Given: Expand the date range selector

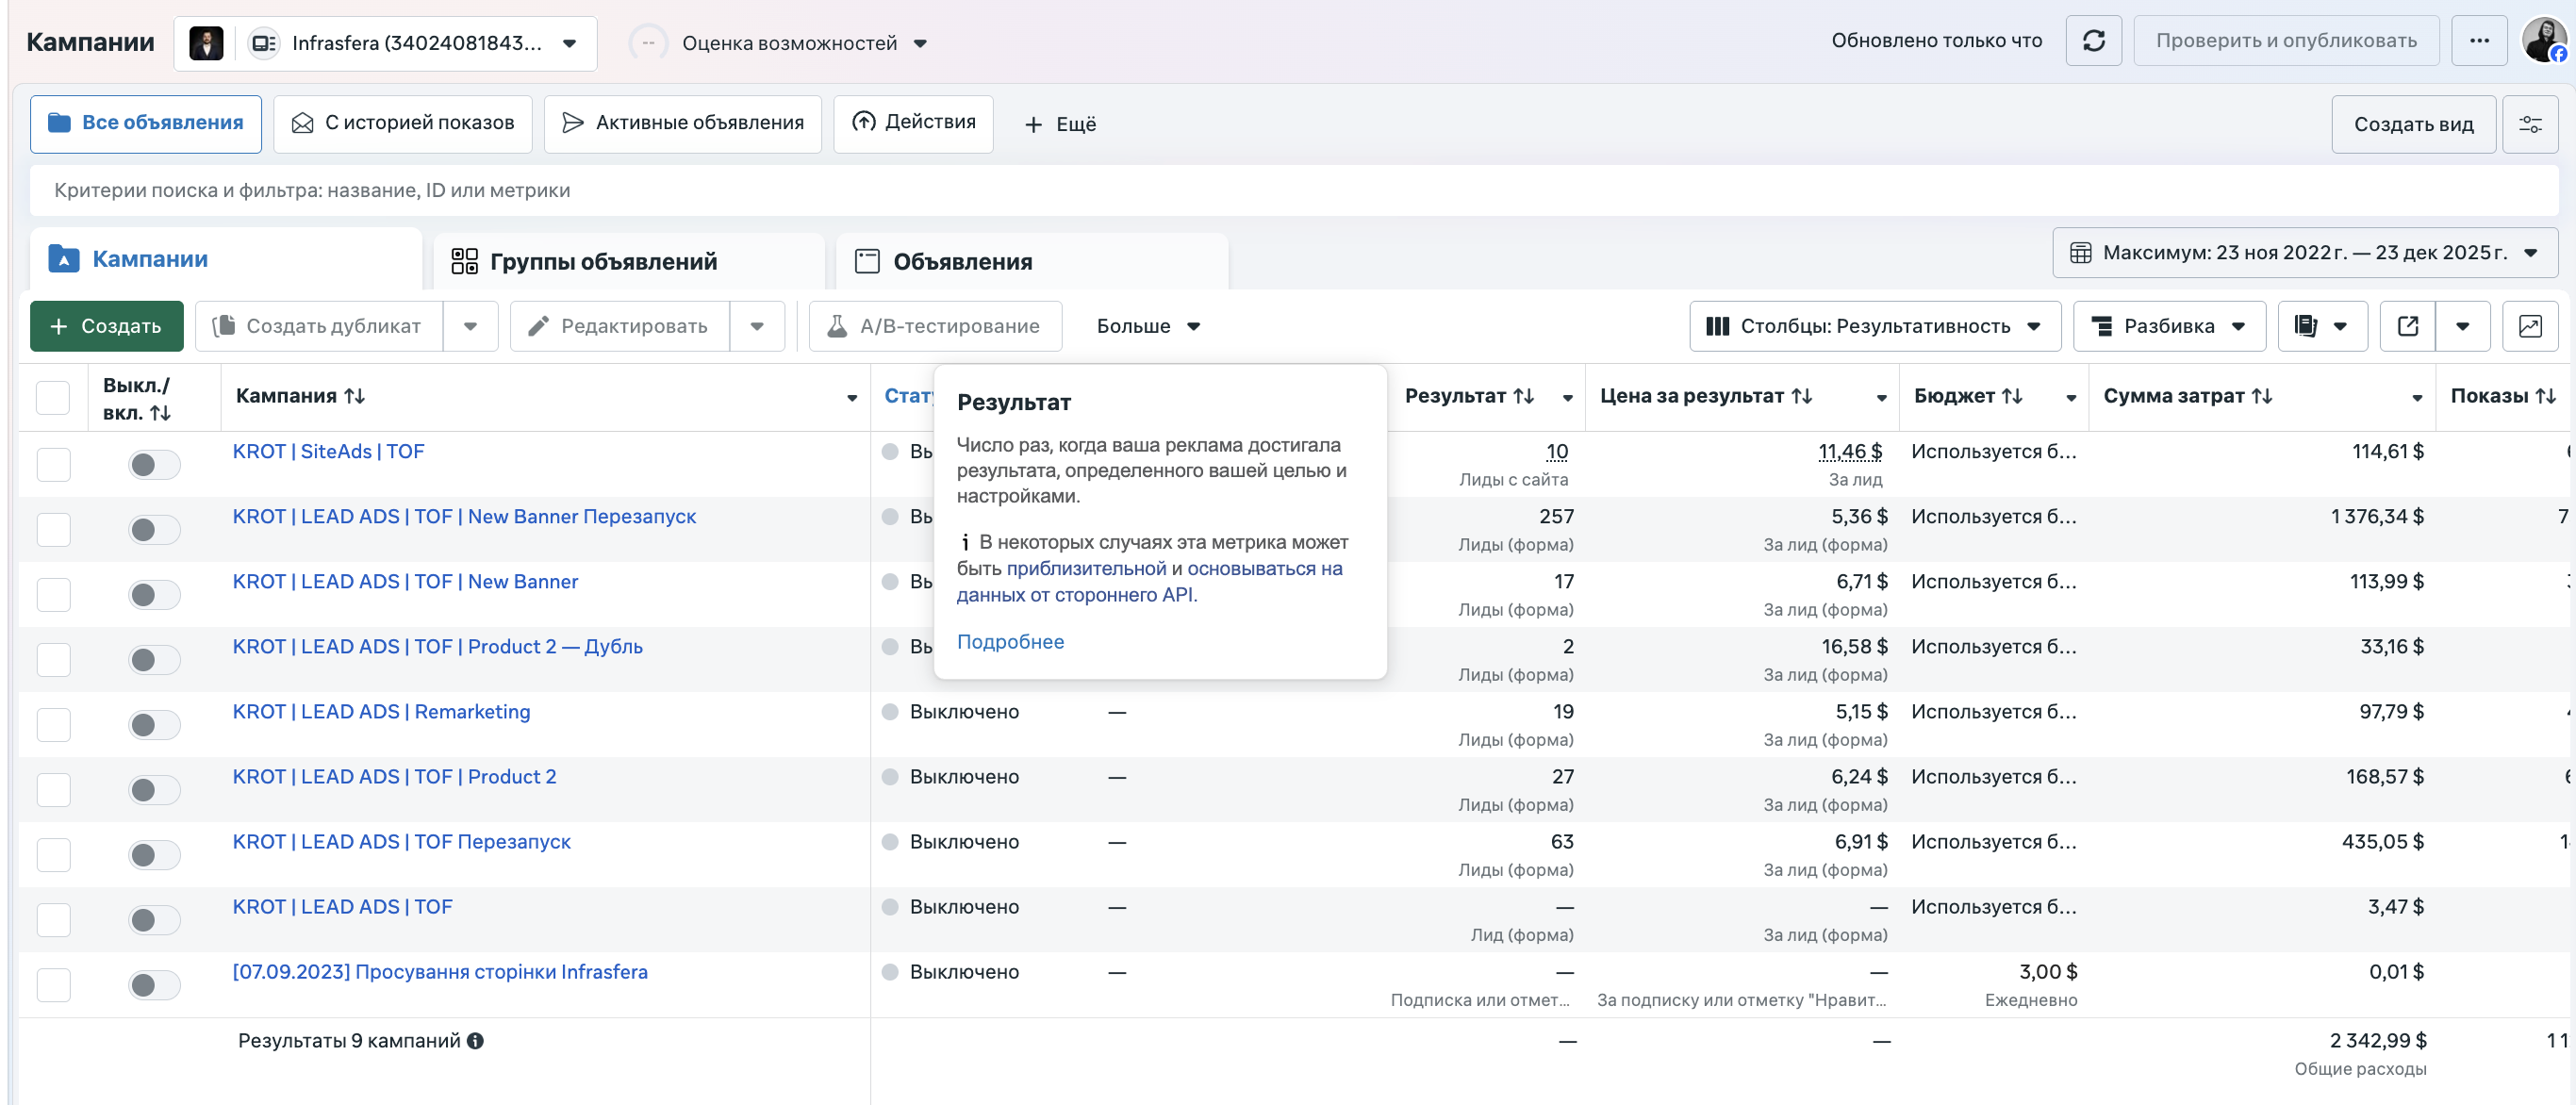Looking at the screenshot, I should click(2304, 253).
